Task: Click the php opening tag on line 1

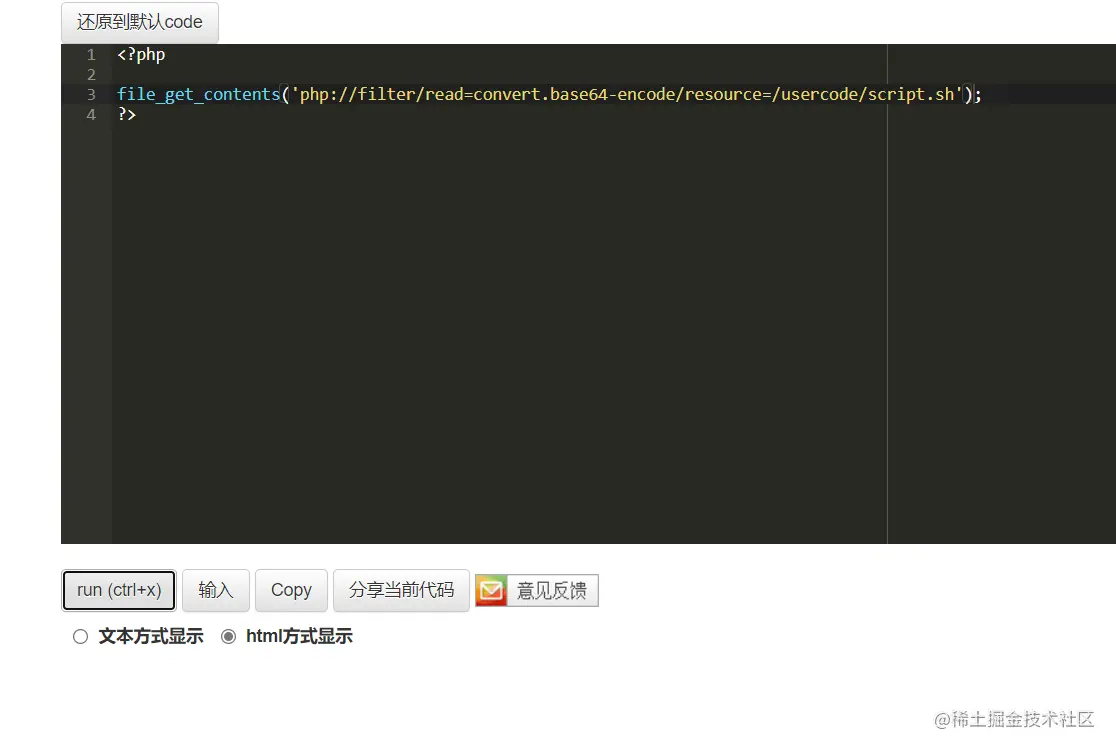Action: point(140,54)
